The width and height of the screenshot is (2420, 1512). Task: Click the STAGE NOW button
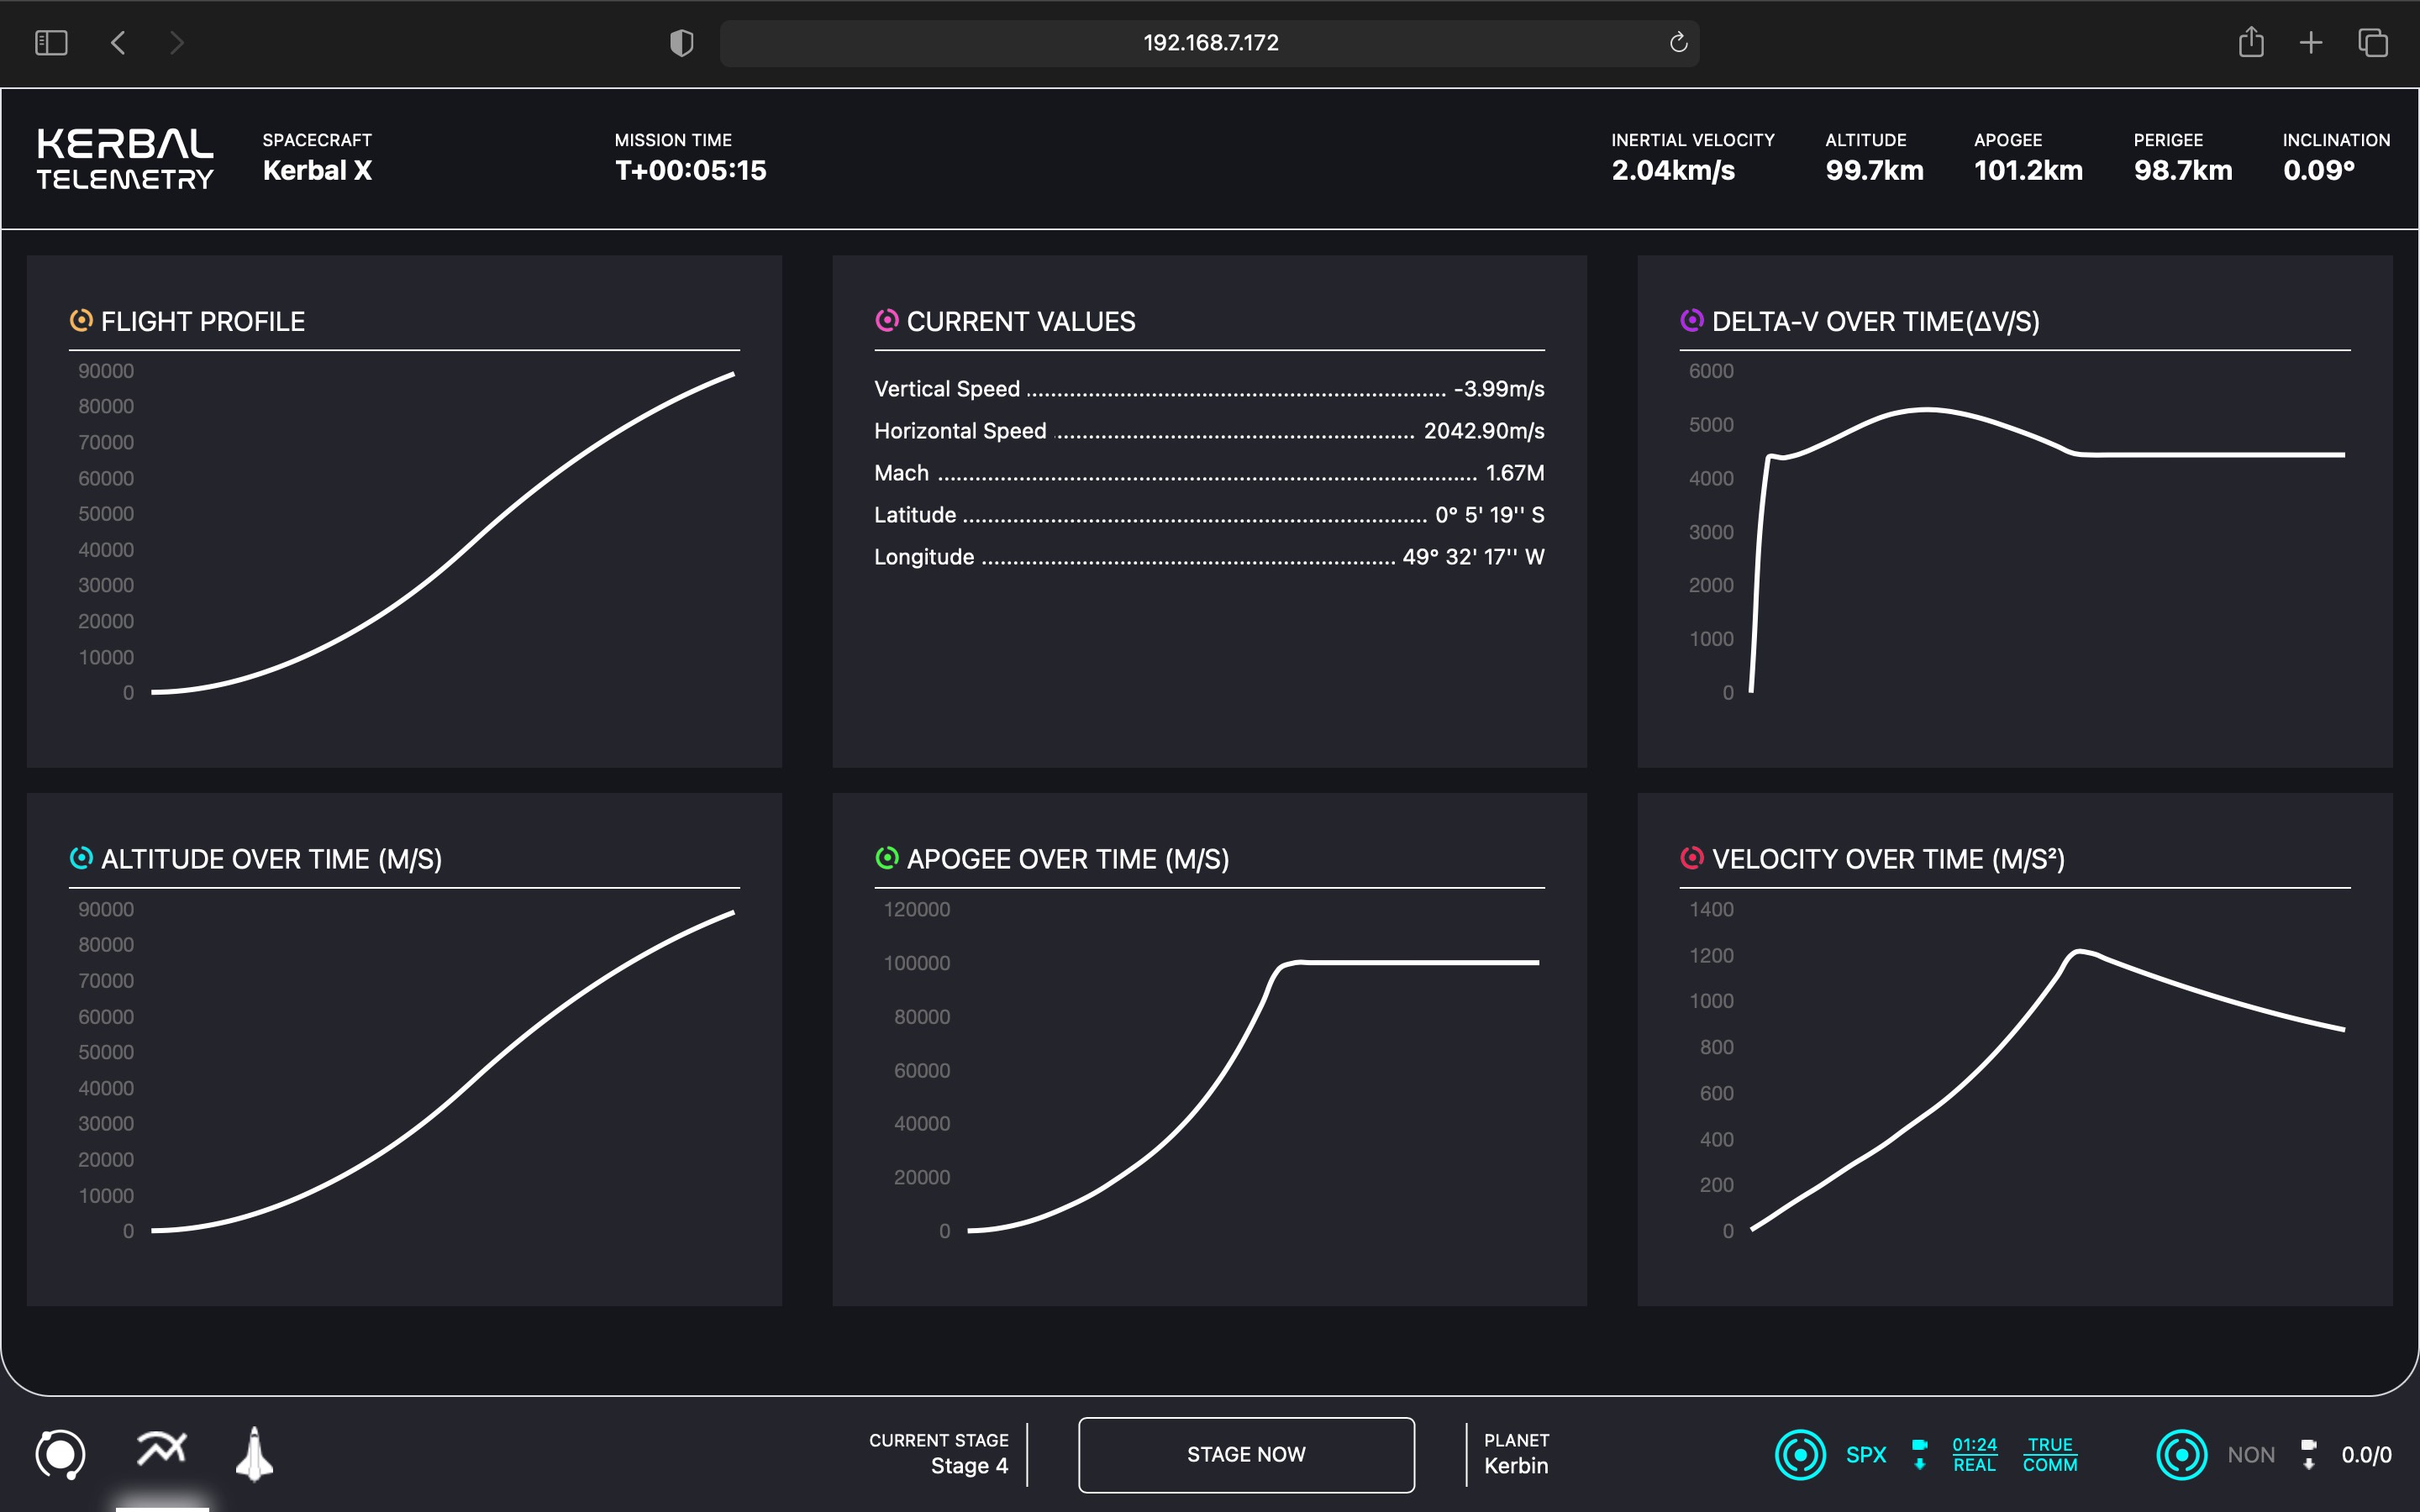(1246, 1454)
